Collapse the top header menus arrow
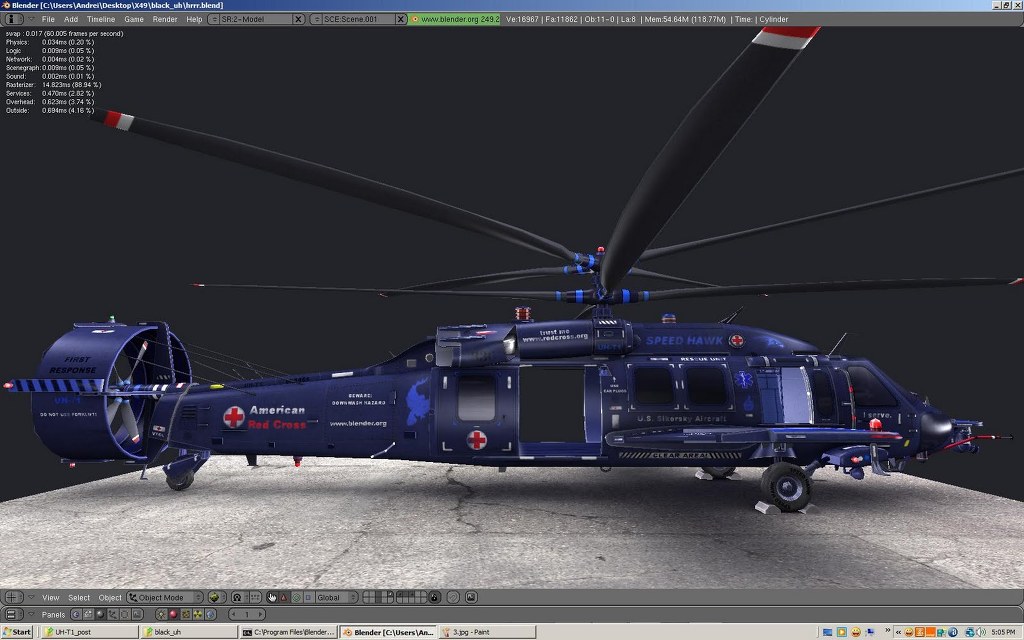Viewport: 1024px width, 640px height. pyautogui.click(x=31, y=19)
